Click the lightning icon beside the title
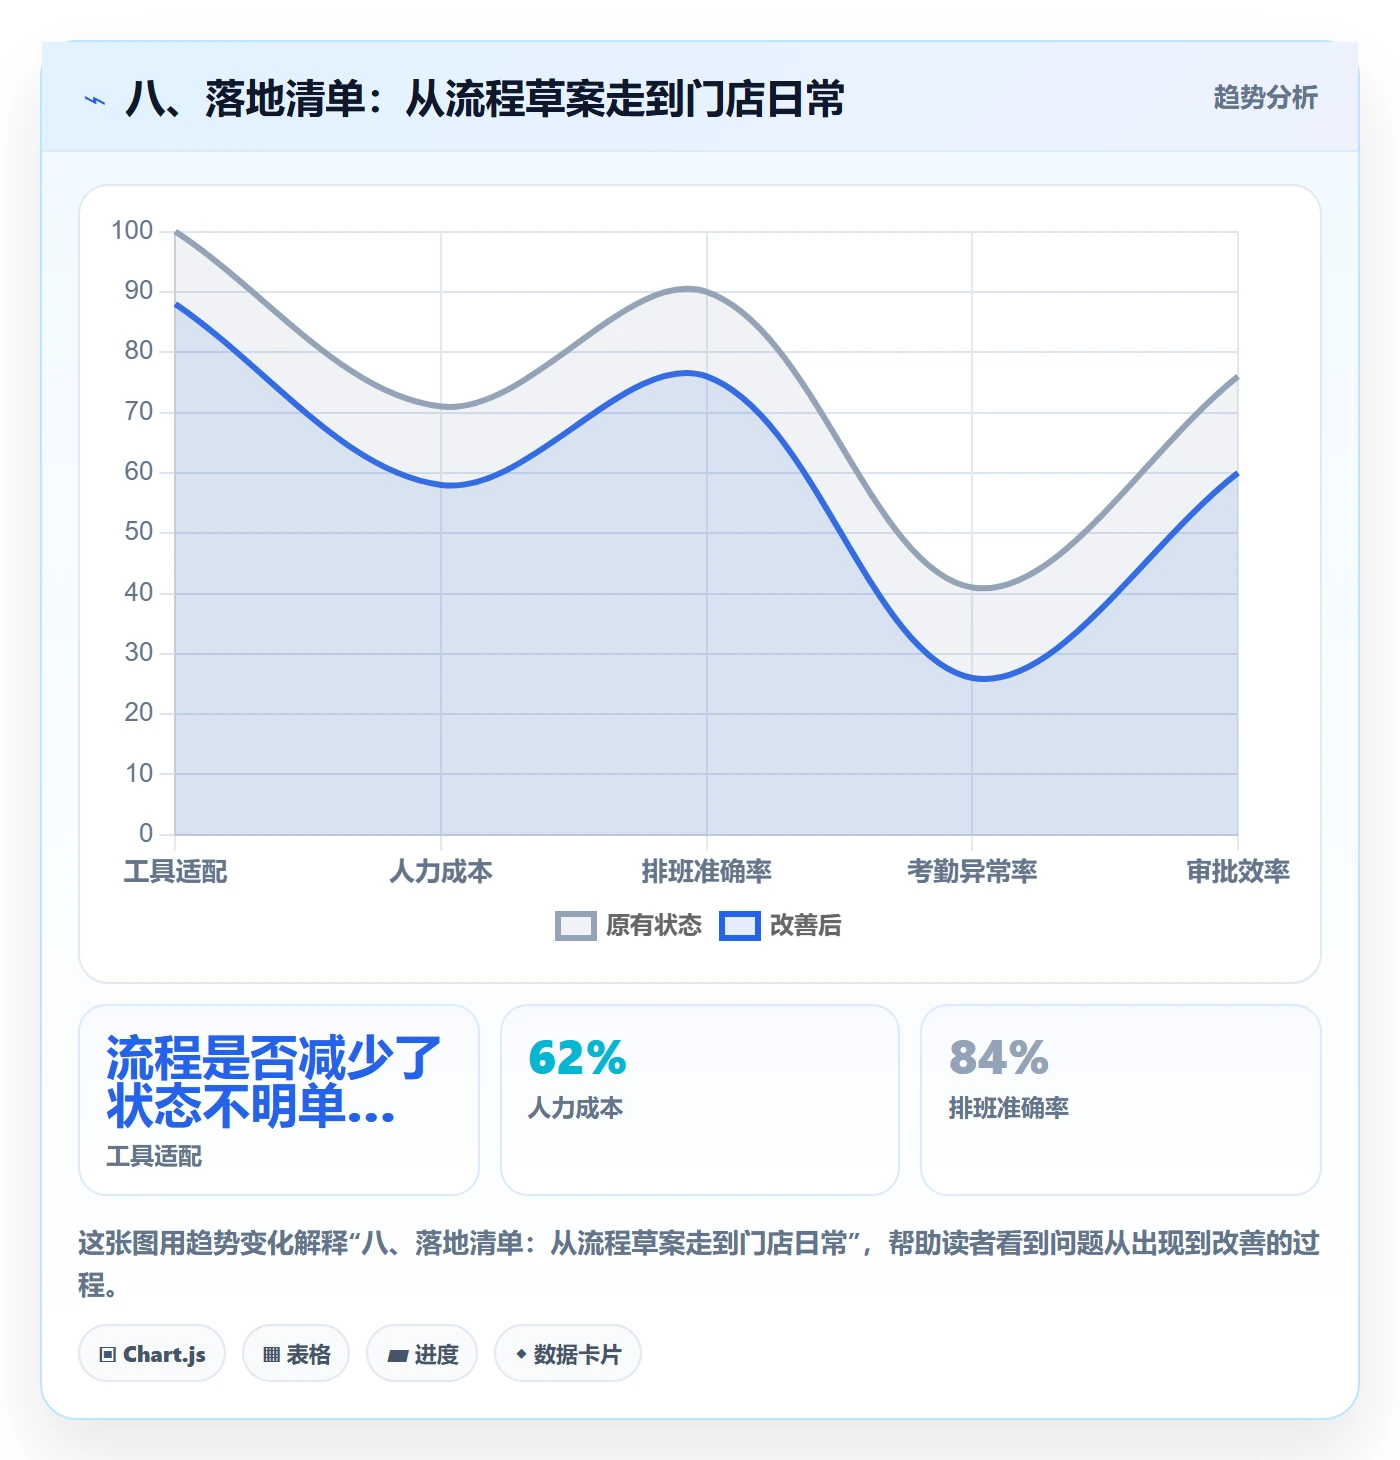Viewport: 1400px width, 1460px height. (95, 100)
